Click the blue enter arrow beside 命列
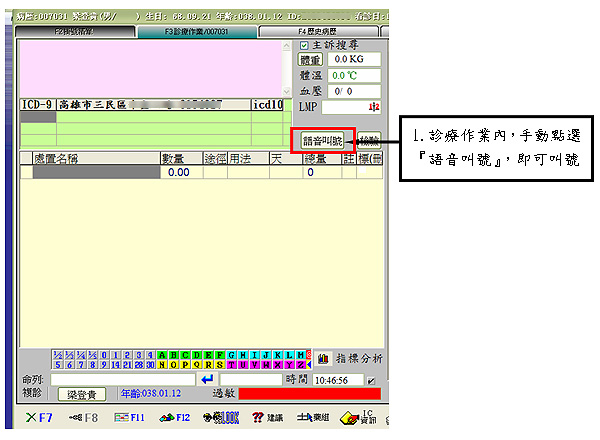Screen dimensions: 600x440 [x=208, y=380]
